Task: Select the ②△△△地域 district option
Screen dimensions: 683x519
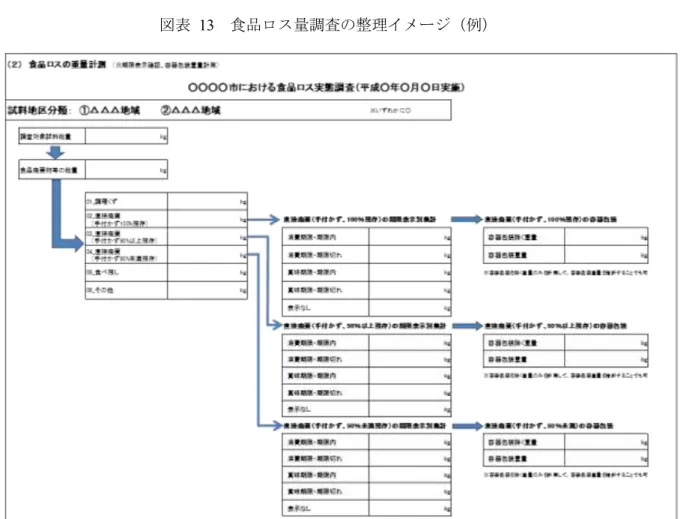Action: [x=191, y=110]
